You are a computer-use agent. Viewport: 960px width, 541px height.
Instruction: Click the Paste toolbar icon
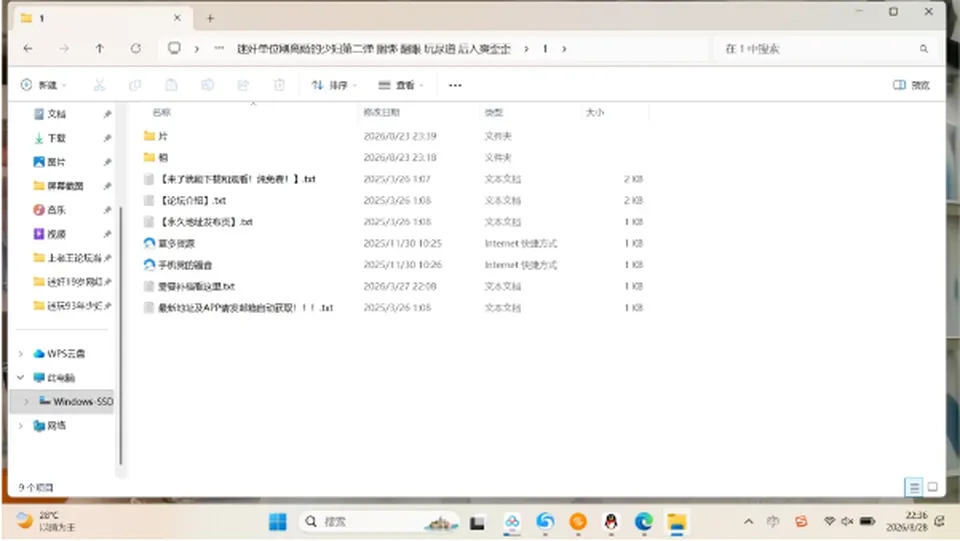tap(171, 85)
